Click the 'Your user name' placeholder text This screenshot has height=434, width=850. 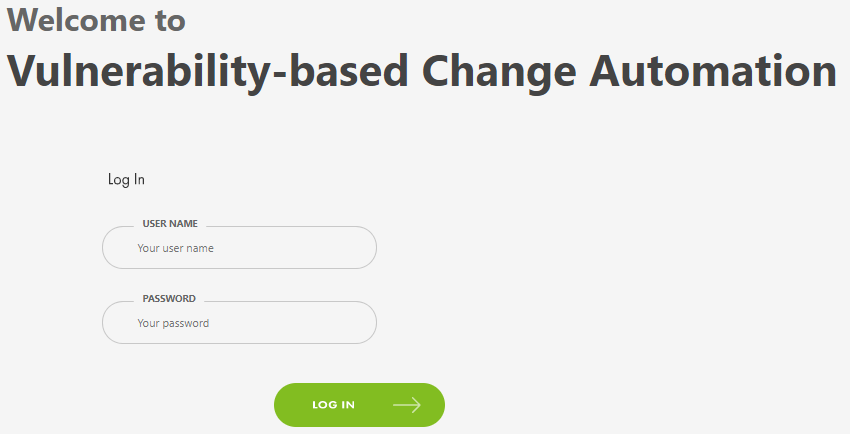point(176,248)
